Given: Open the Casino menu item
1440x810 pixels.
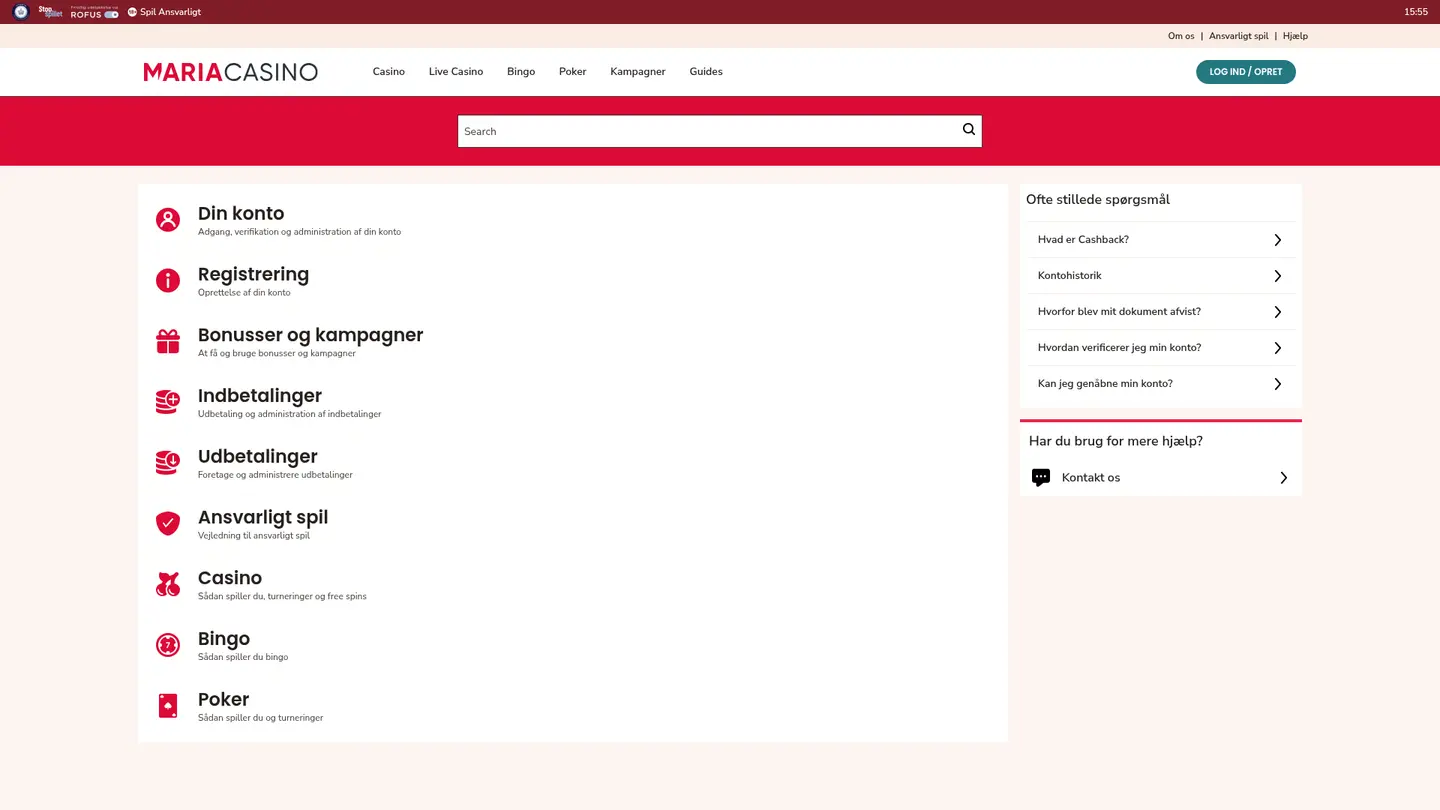Looking at the screenshot, I should point(389,72).
